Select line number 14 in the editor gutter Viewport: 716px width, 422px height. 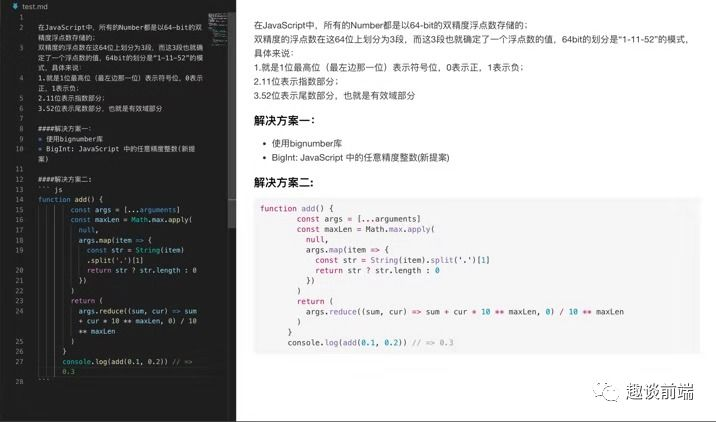(19, 200)
